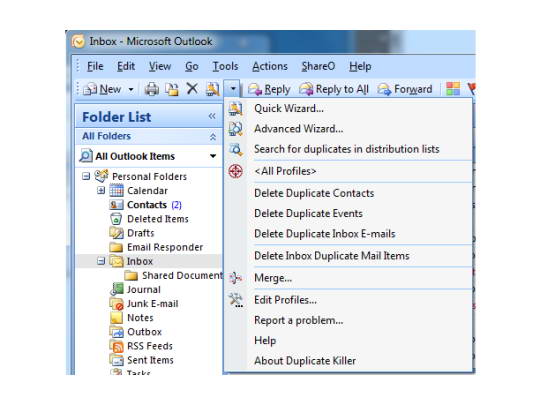Click the Reply button

point(269,89)
